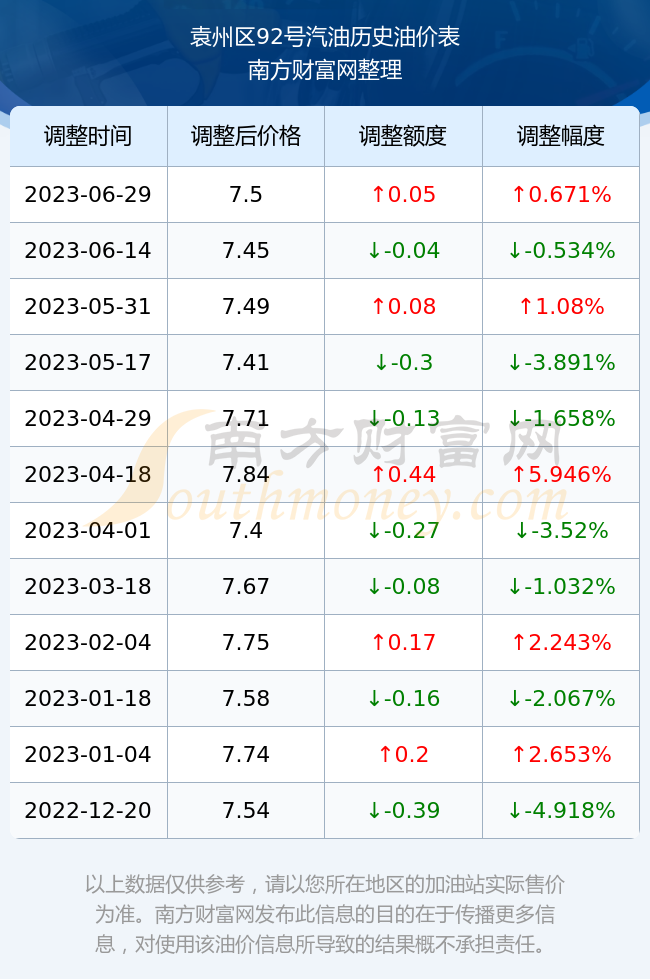Select the price 7.58 cell
650x980 pixels.
tap(246, 699)
